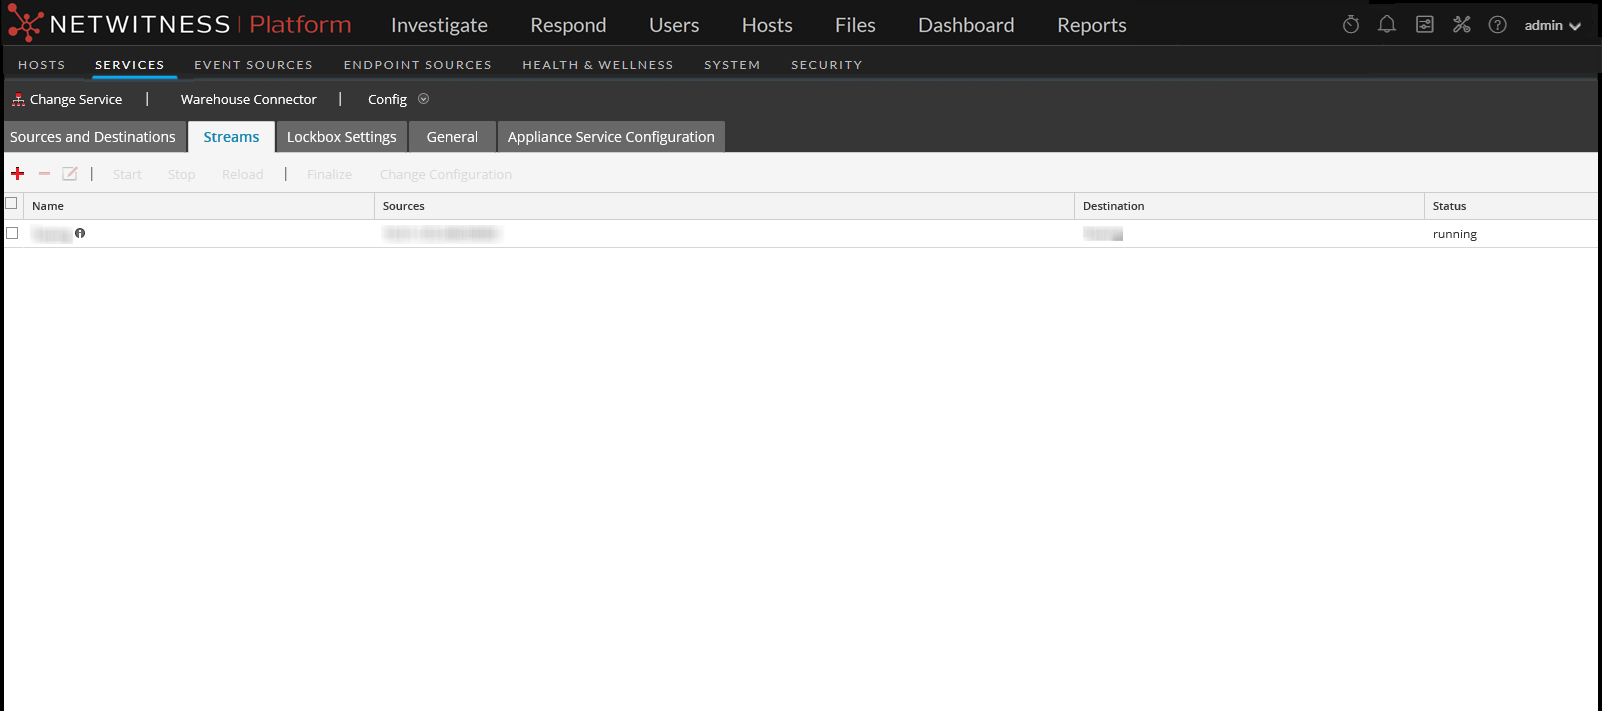Open the help question mark icon
This screenshot has height=711, width=1602.
[x=1497, y=25]
